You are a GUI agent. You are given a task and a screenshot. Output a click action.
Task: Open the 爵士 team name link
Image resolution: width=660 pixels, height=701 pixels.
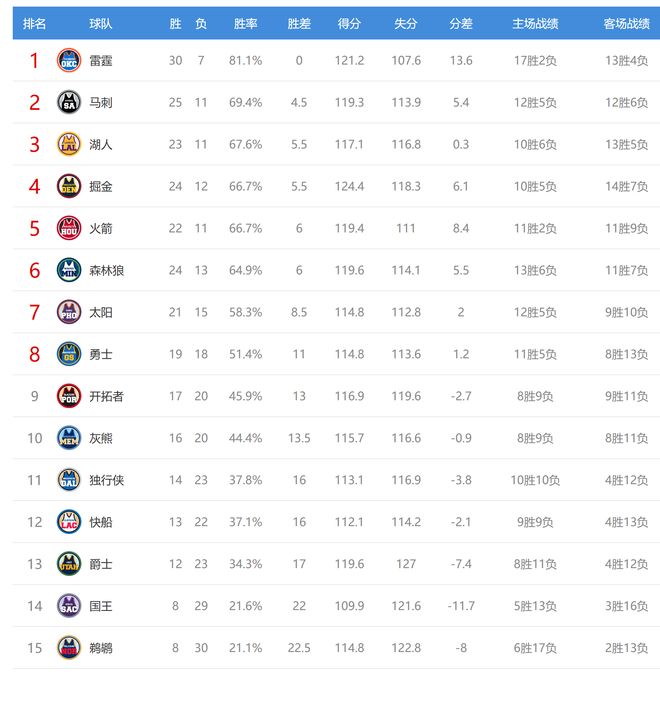pos(100,564)
